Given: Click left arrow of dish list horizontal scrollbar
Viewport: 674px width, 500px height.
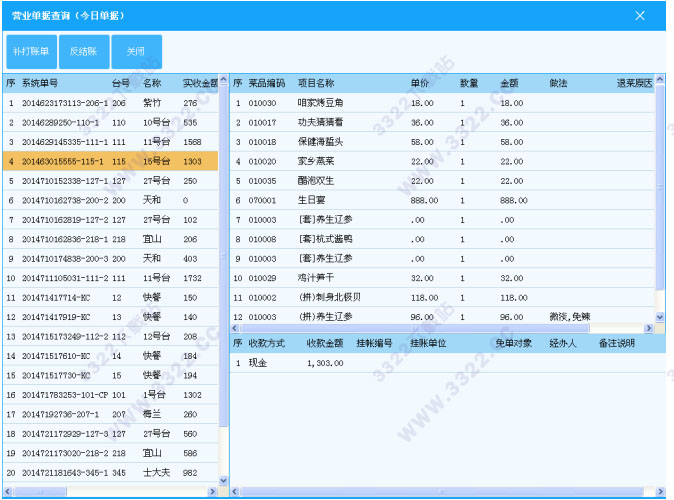Looking at the screenshot, I should [x=235, y=328].
